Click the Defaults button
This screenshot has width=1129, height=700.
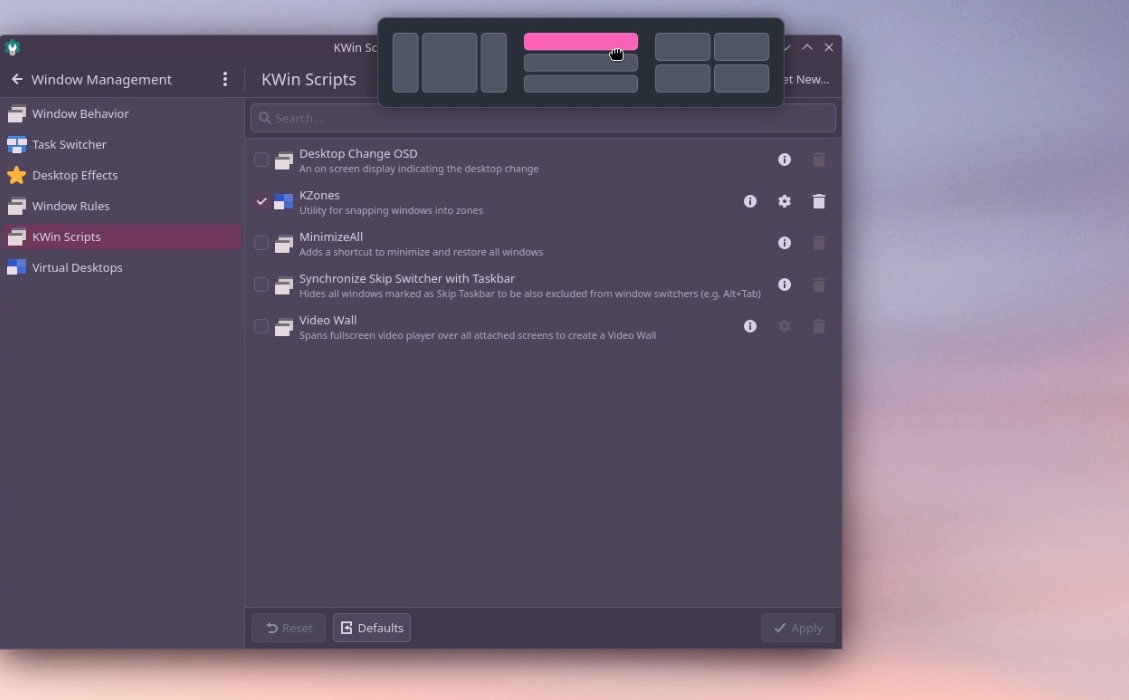click(x=372, y=628)
